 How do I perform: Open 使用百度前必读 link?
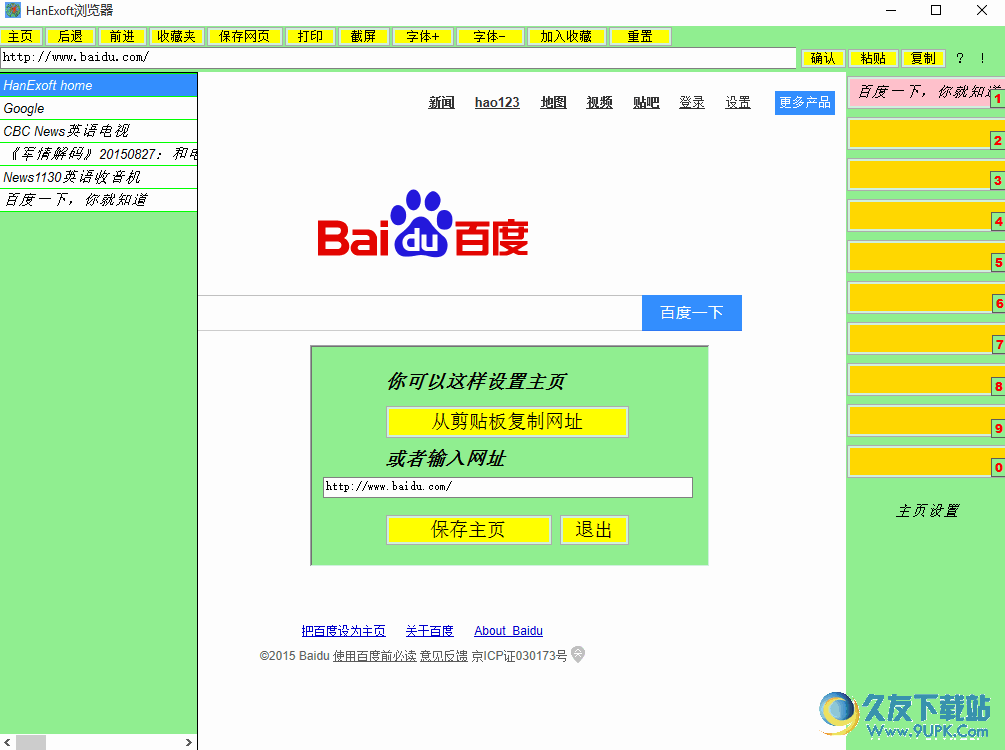[x=374, y=656]
